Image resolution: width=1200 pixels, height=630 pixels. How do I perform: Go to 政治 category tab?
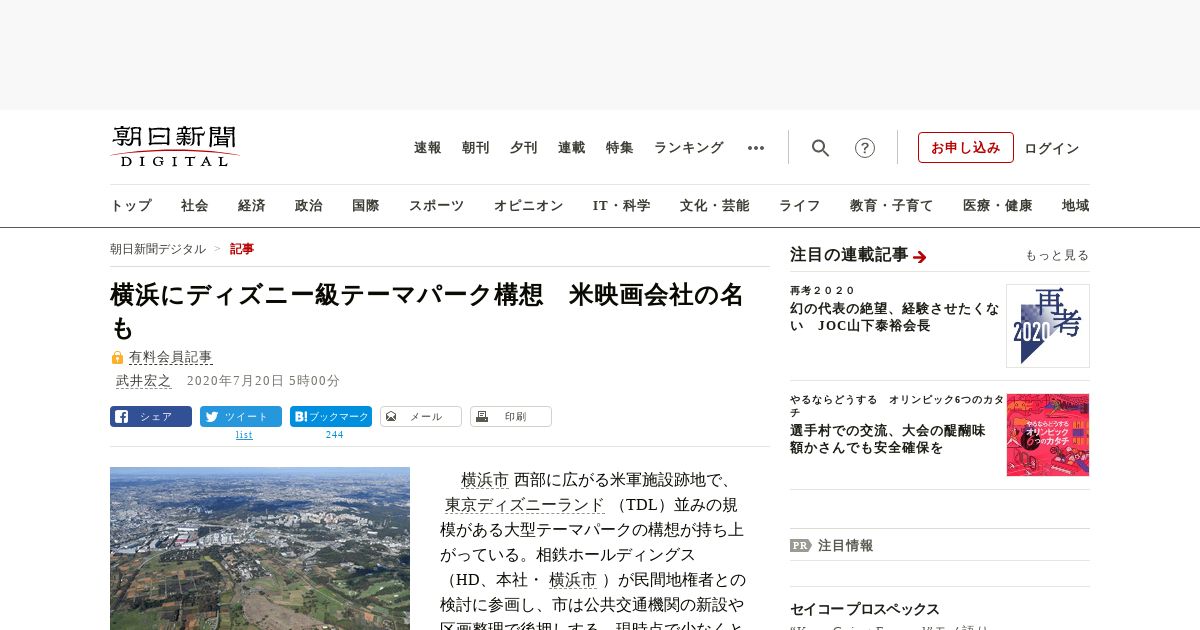click(x=309, y=206)
